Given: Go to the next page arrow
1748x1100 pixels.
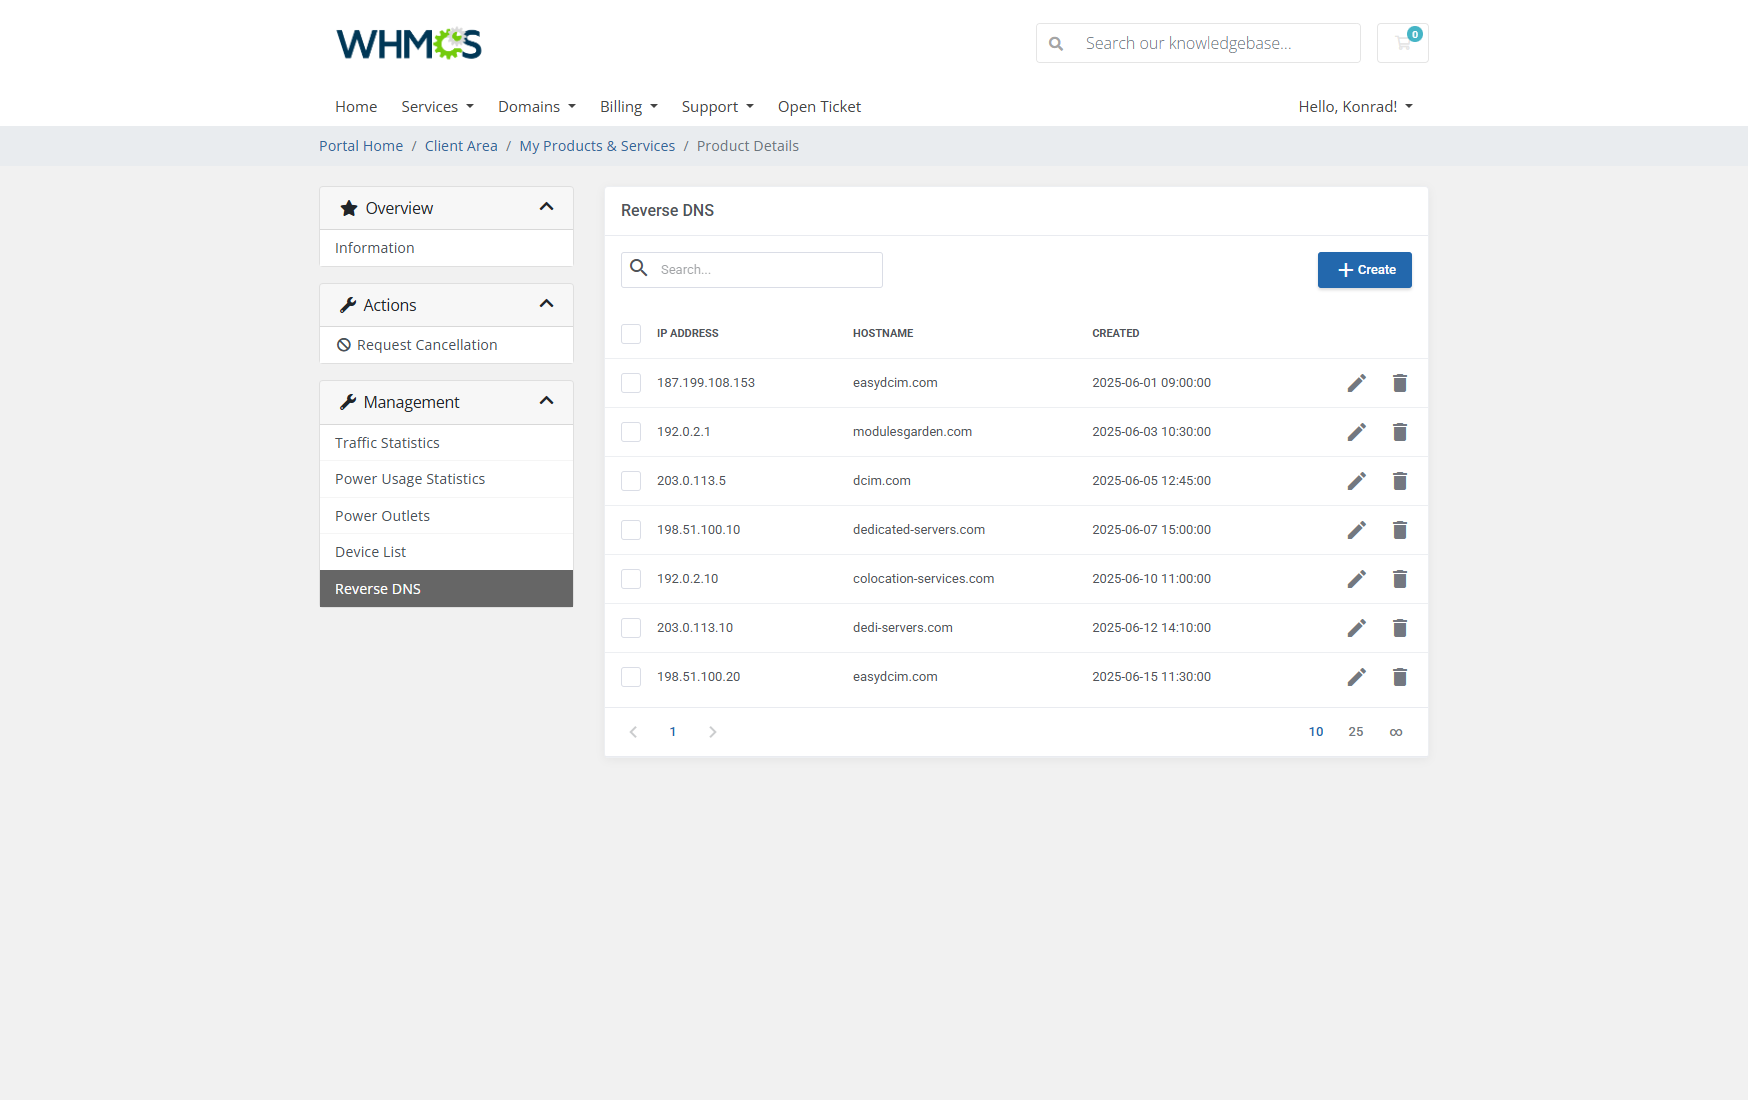Looking at the screenshot, I should [x=713, y=732].
